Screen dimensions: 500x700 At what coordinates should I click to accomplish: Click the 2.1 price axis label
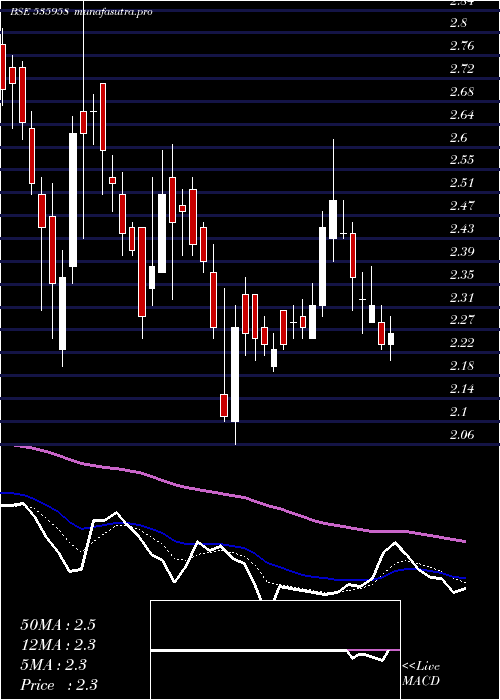pyautogui.click(x=458, y=411)
